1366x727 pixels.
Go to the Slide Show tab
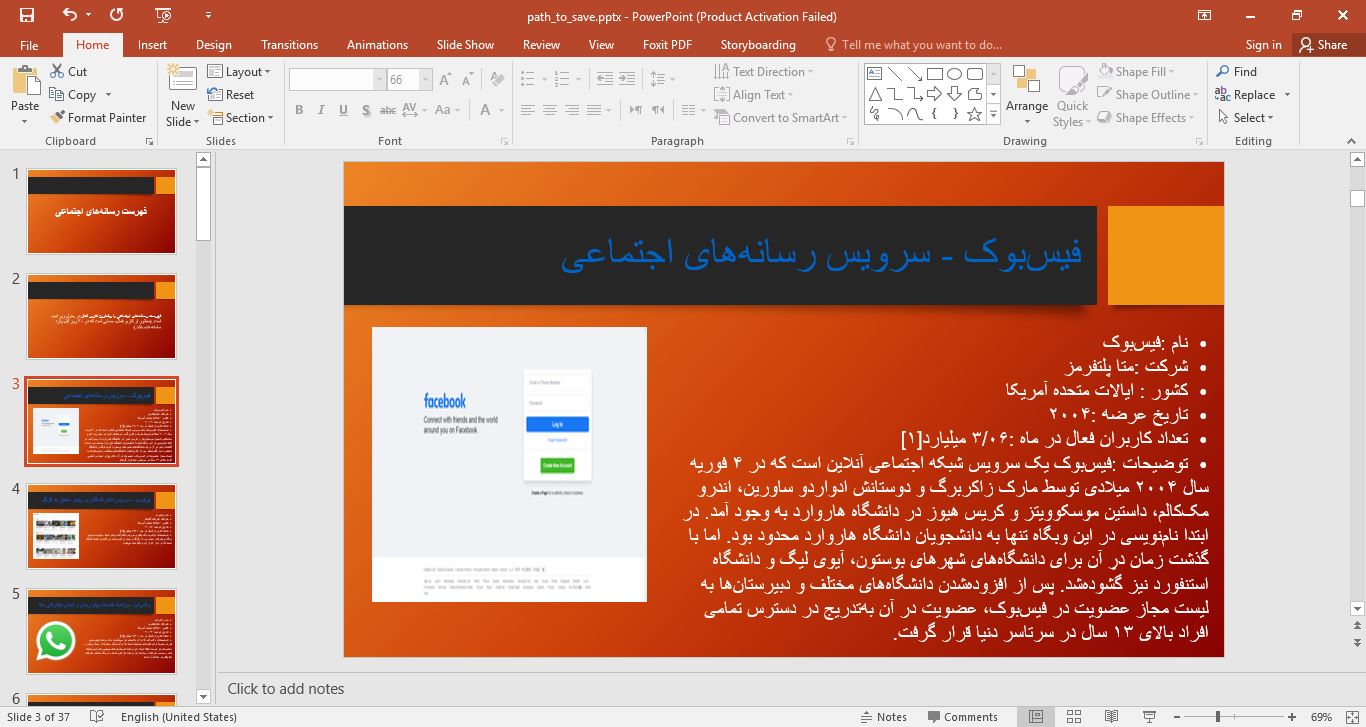465,45
